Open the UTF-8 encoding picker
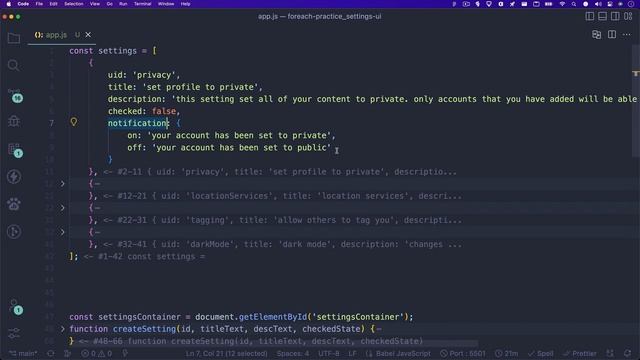640x360 pixels. click(x=329, y=353)
